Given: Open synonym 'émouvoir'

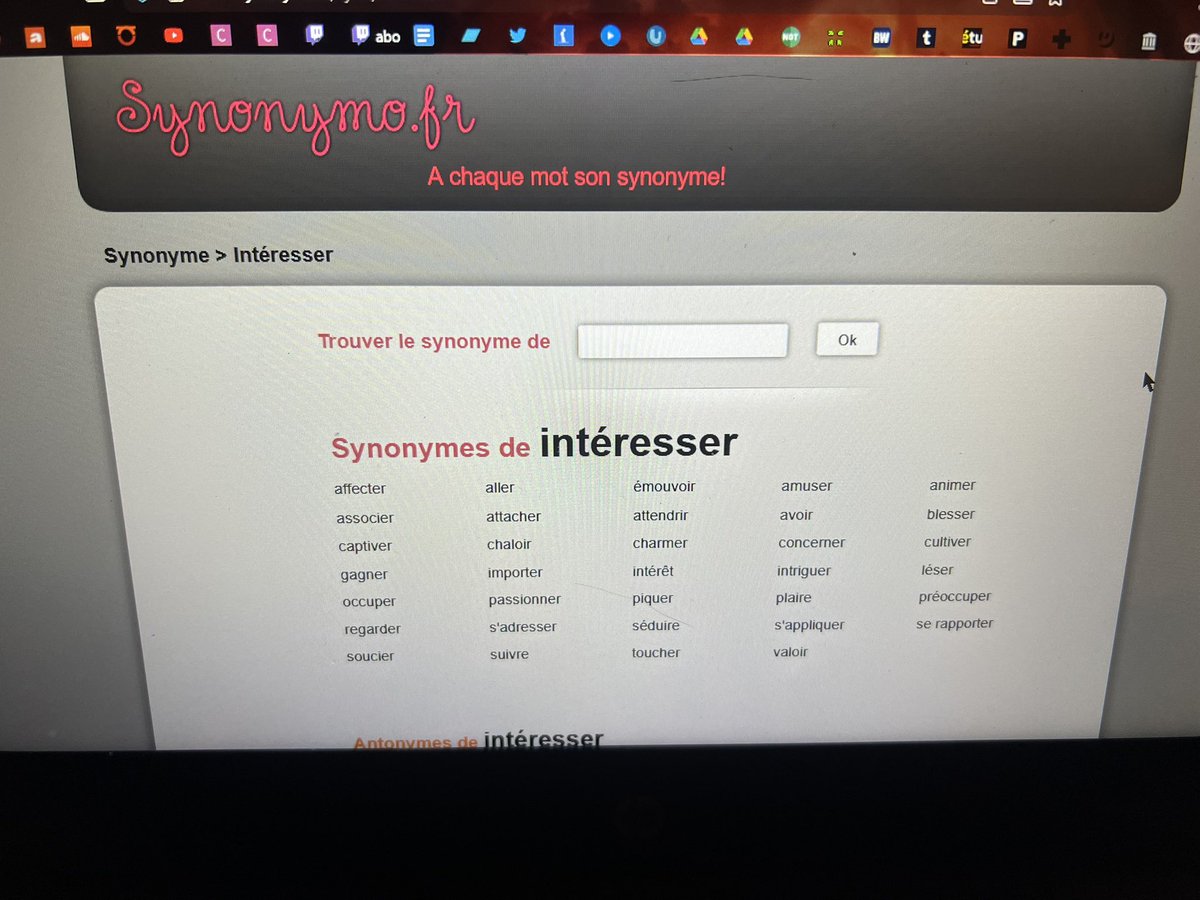Looking at the screenshot, I should pos(664,487).
